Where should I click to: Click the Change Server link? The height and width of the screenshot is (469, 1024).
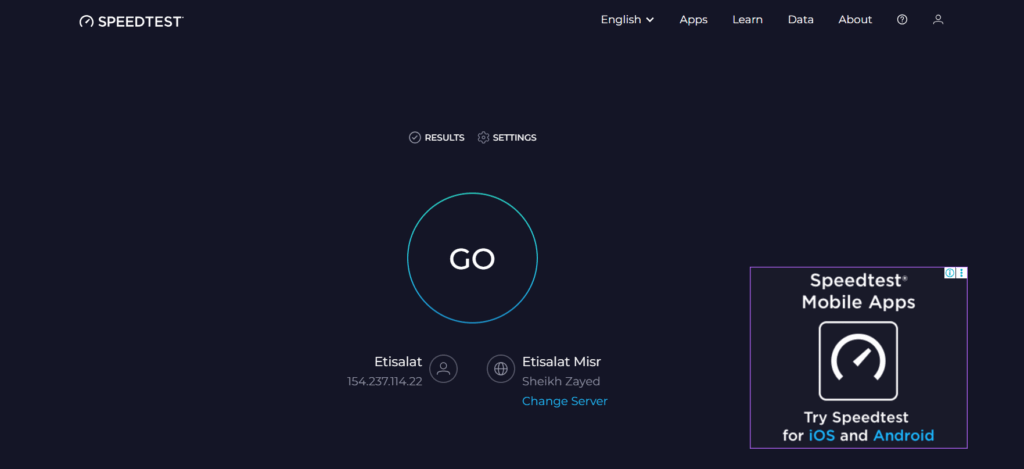(x=564, y=401)
